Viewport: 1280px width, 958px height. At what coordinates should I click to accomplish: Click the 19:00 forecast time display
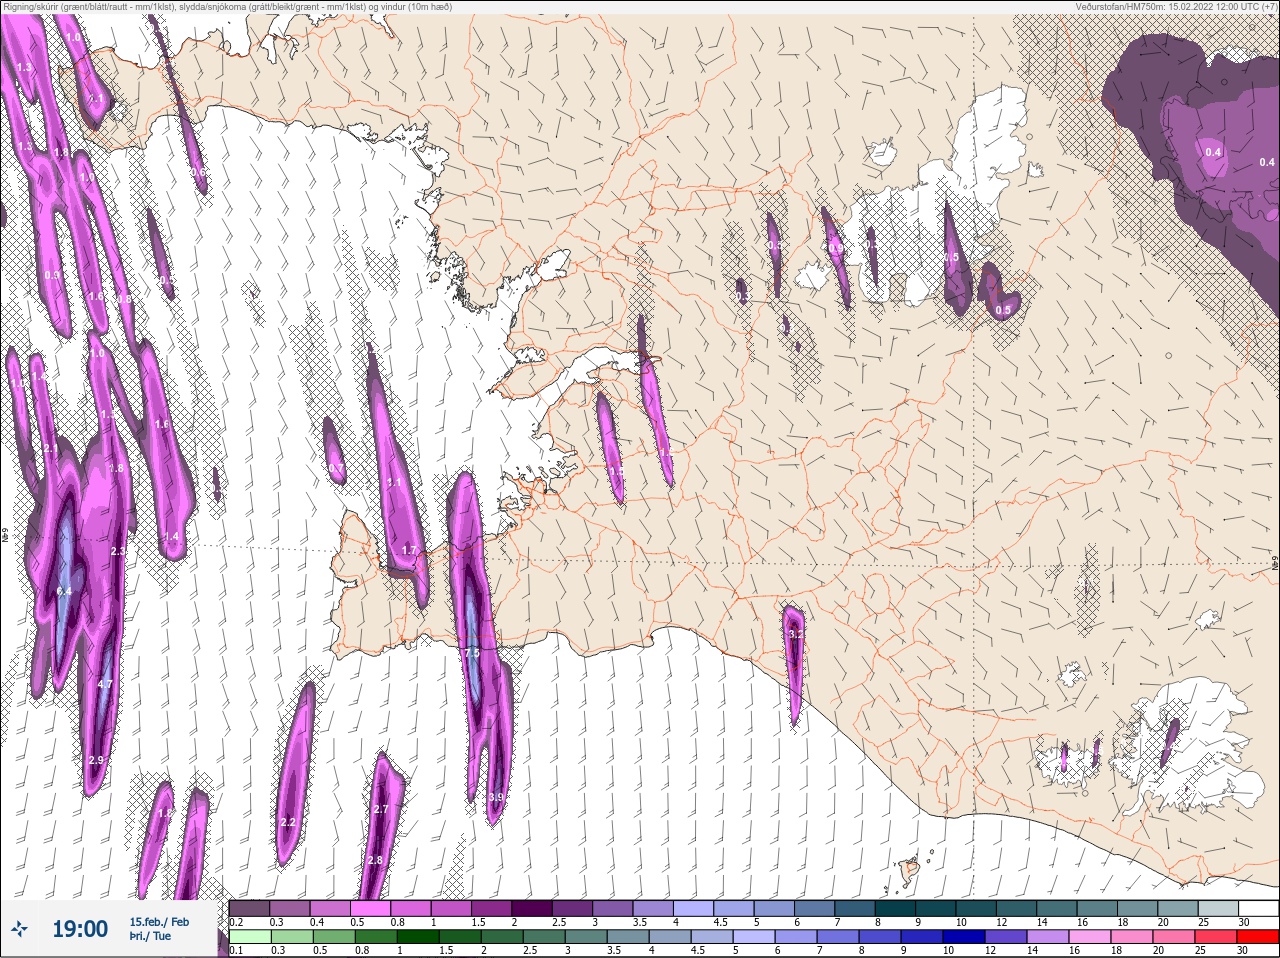pos(80,929)
